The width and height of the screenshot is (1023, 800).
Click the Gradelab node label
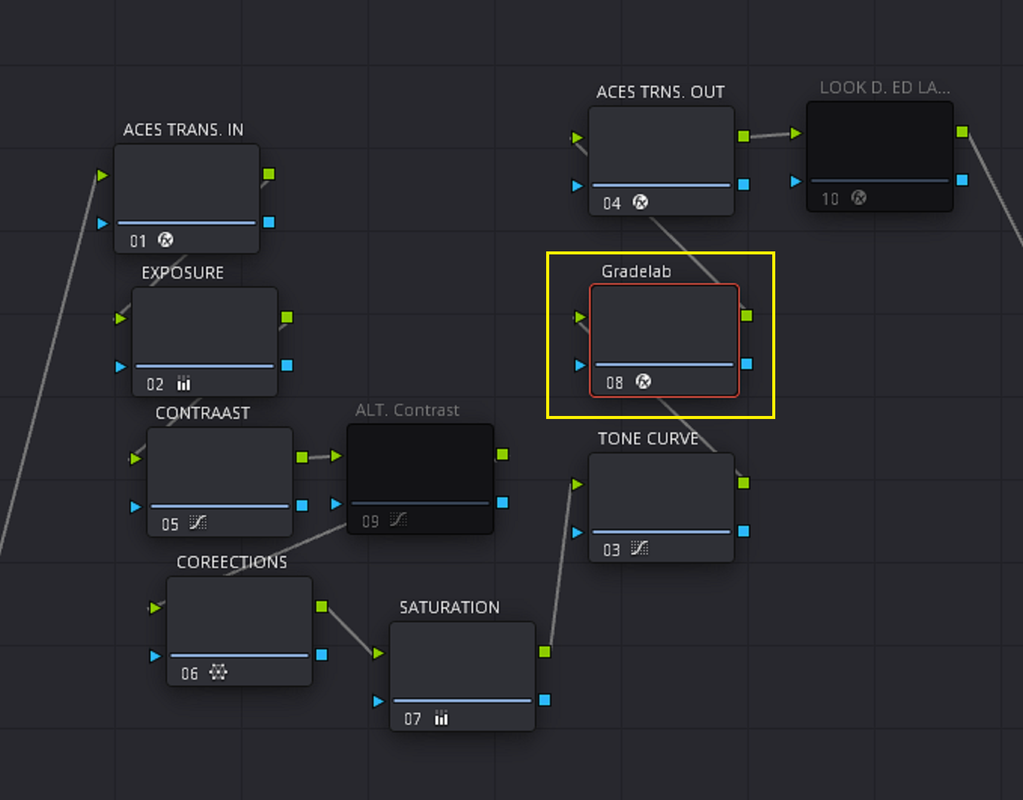tap(636, 271)
